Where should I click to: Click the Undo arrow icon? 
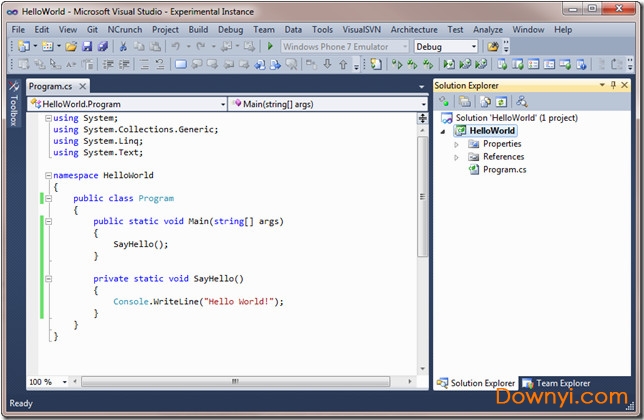click(x=176, y=47)
